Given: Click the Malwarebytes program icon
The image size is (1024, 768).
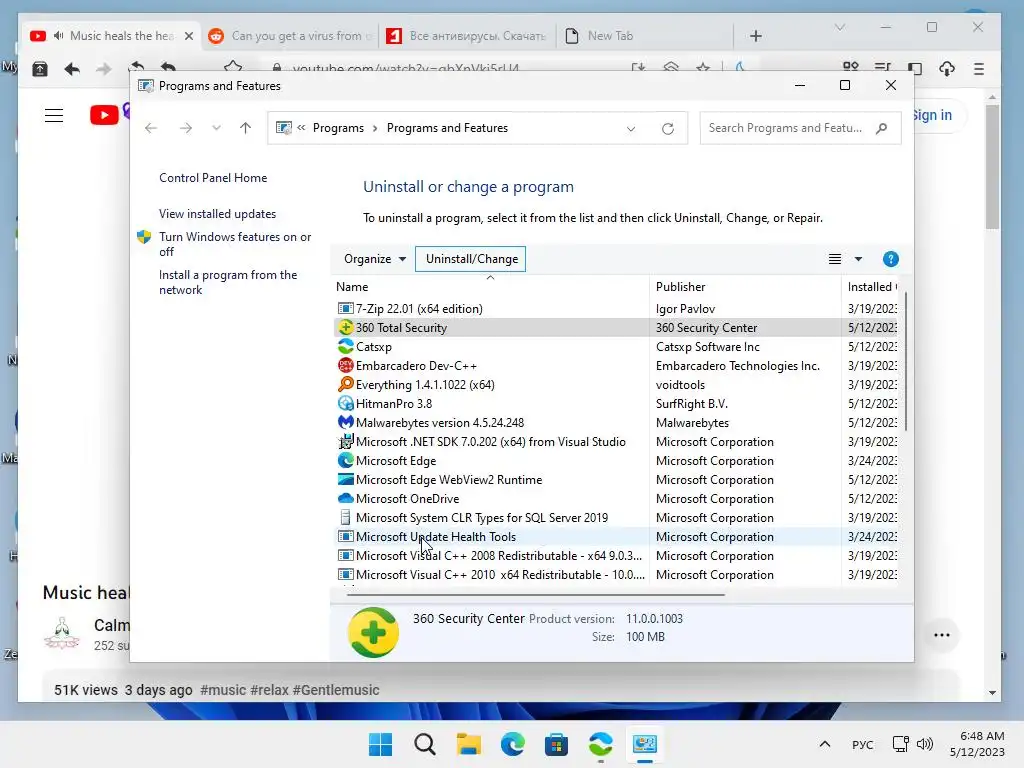Looking at the screenshot, I should click(345, 422).
